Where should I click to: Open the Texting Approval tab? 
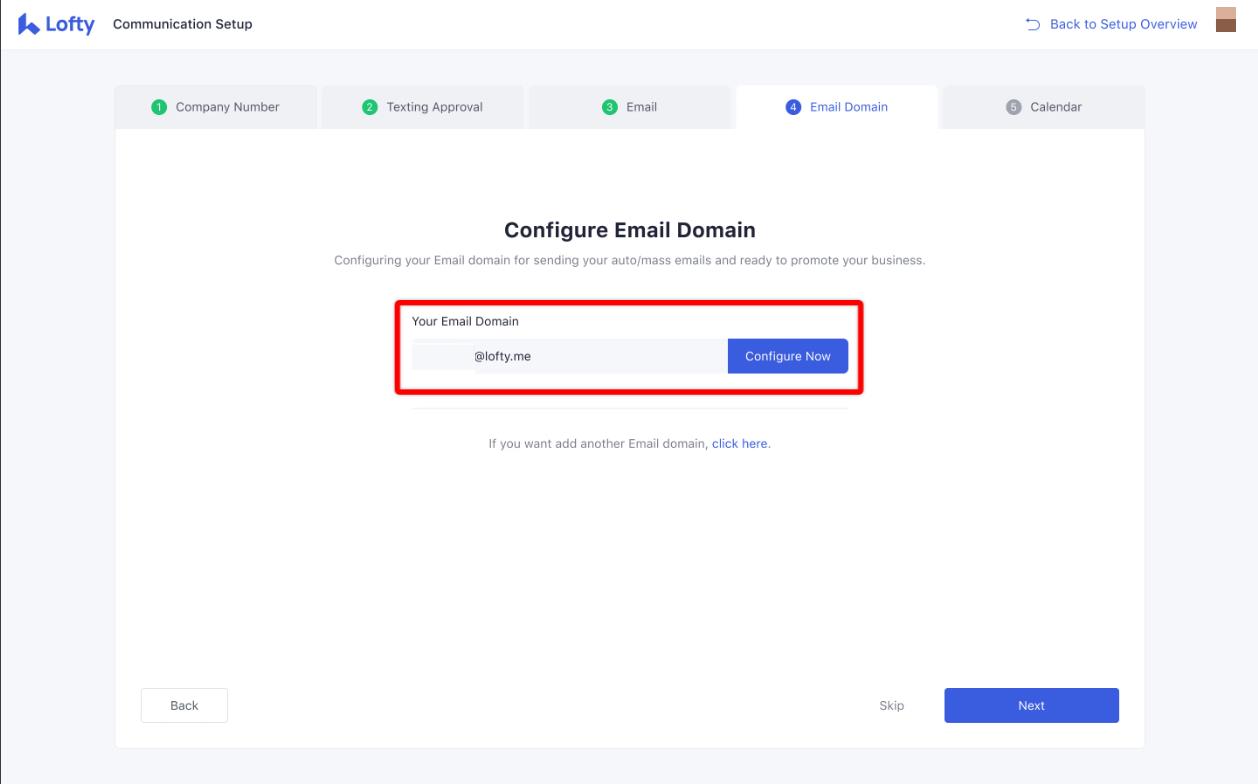[422, 107]
